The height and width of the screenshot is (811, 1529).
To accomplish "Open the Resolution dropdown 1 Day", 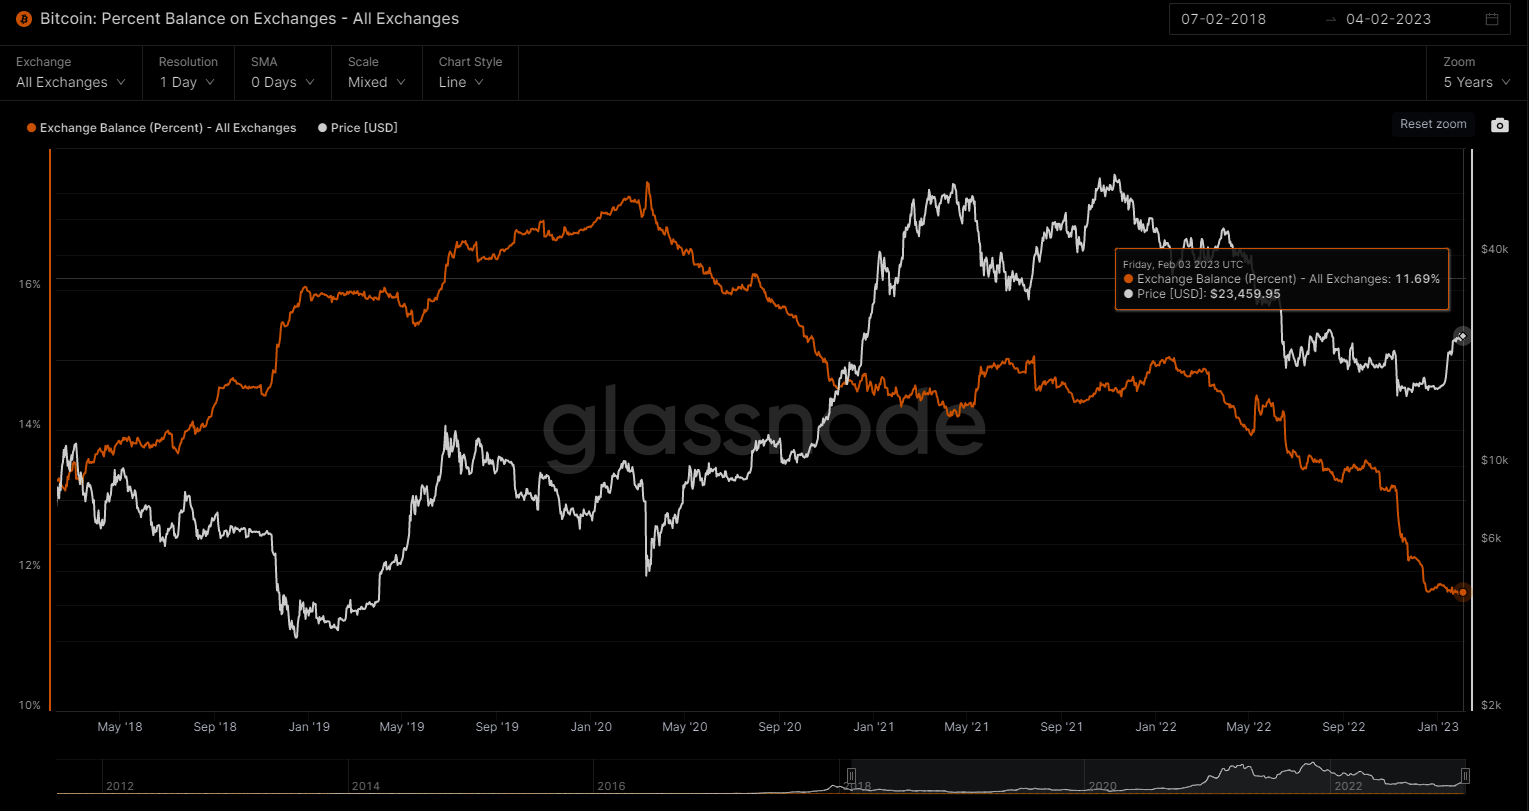I will [x=187, y=82].
